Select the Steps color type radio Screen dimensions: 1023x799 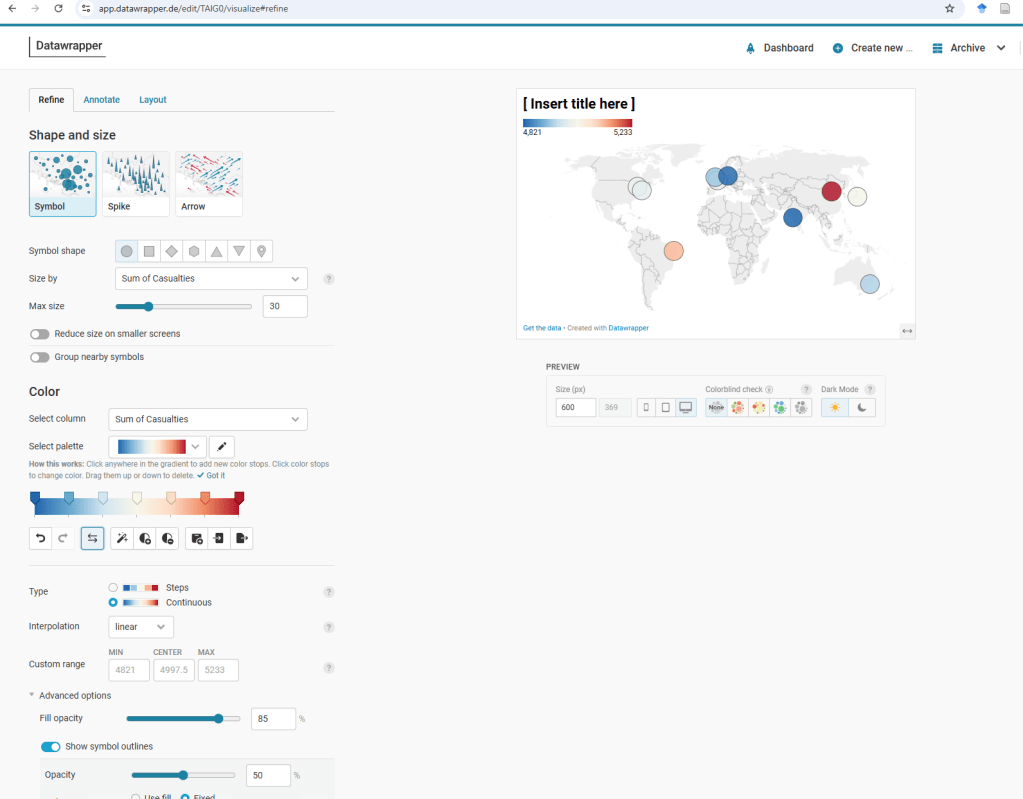pos(113,588)
